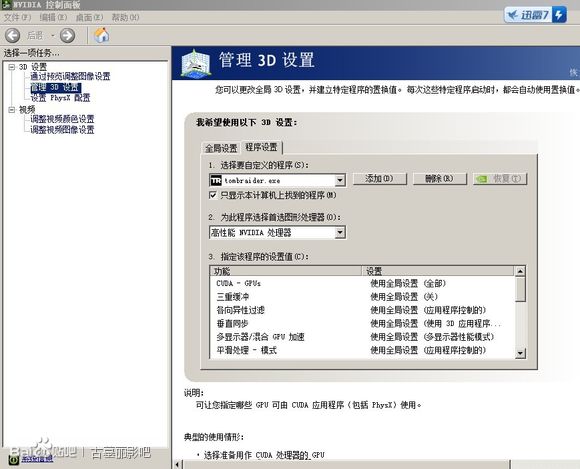Click the 使用全局设置 (多显示器性能模式) value
The height and width of the screenshot is (469, 580).
[x=432, y=337]
